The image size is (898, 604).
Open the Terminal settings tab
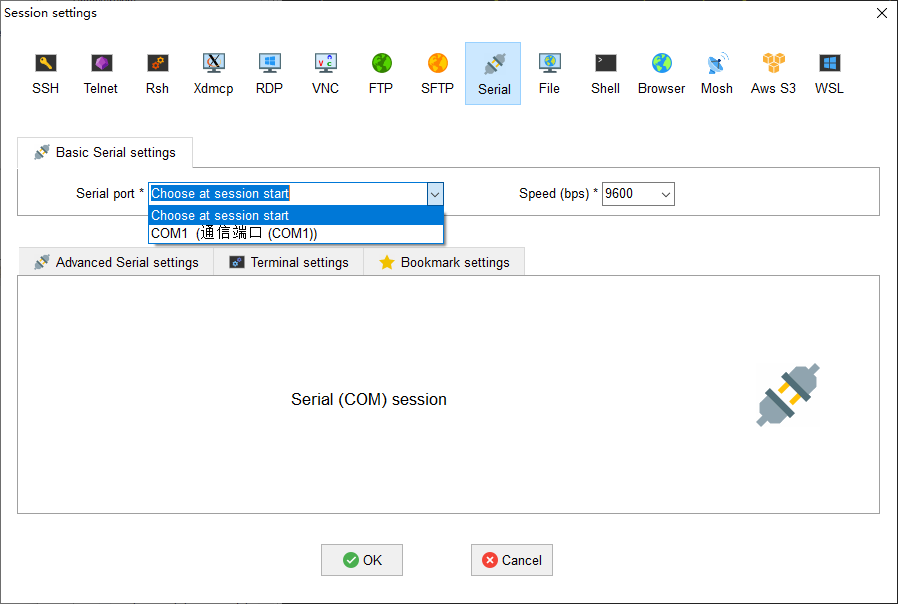tap(289, 262)
